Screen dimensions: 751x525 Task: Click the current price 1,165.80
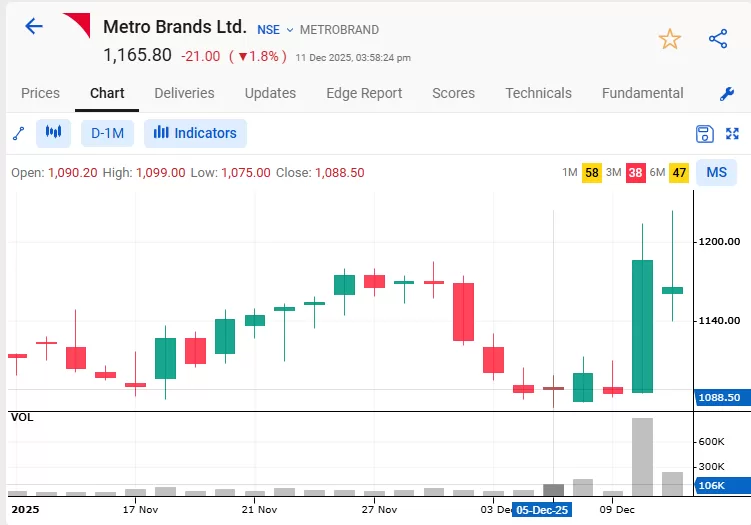pos(137,55)
